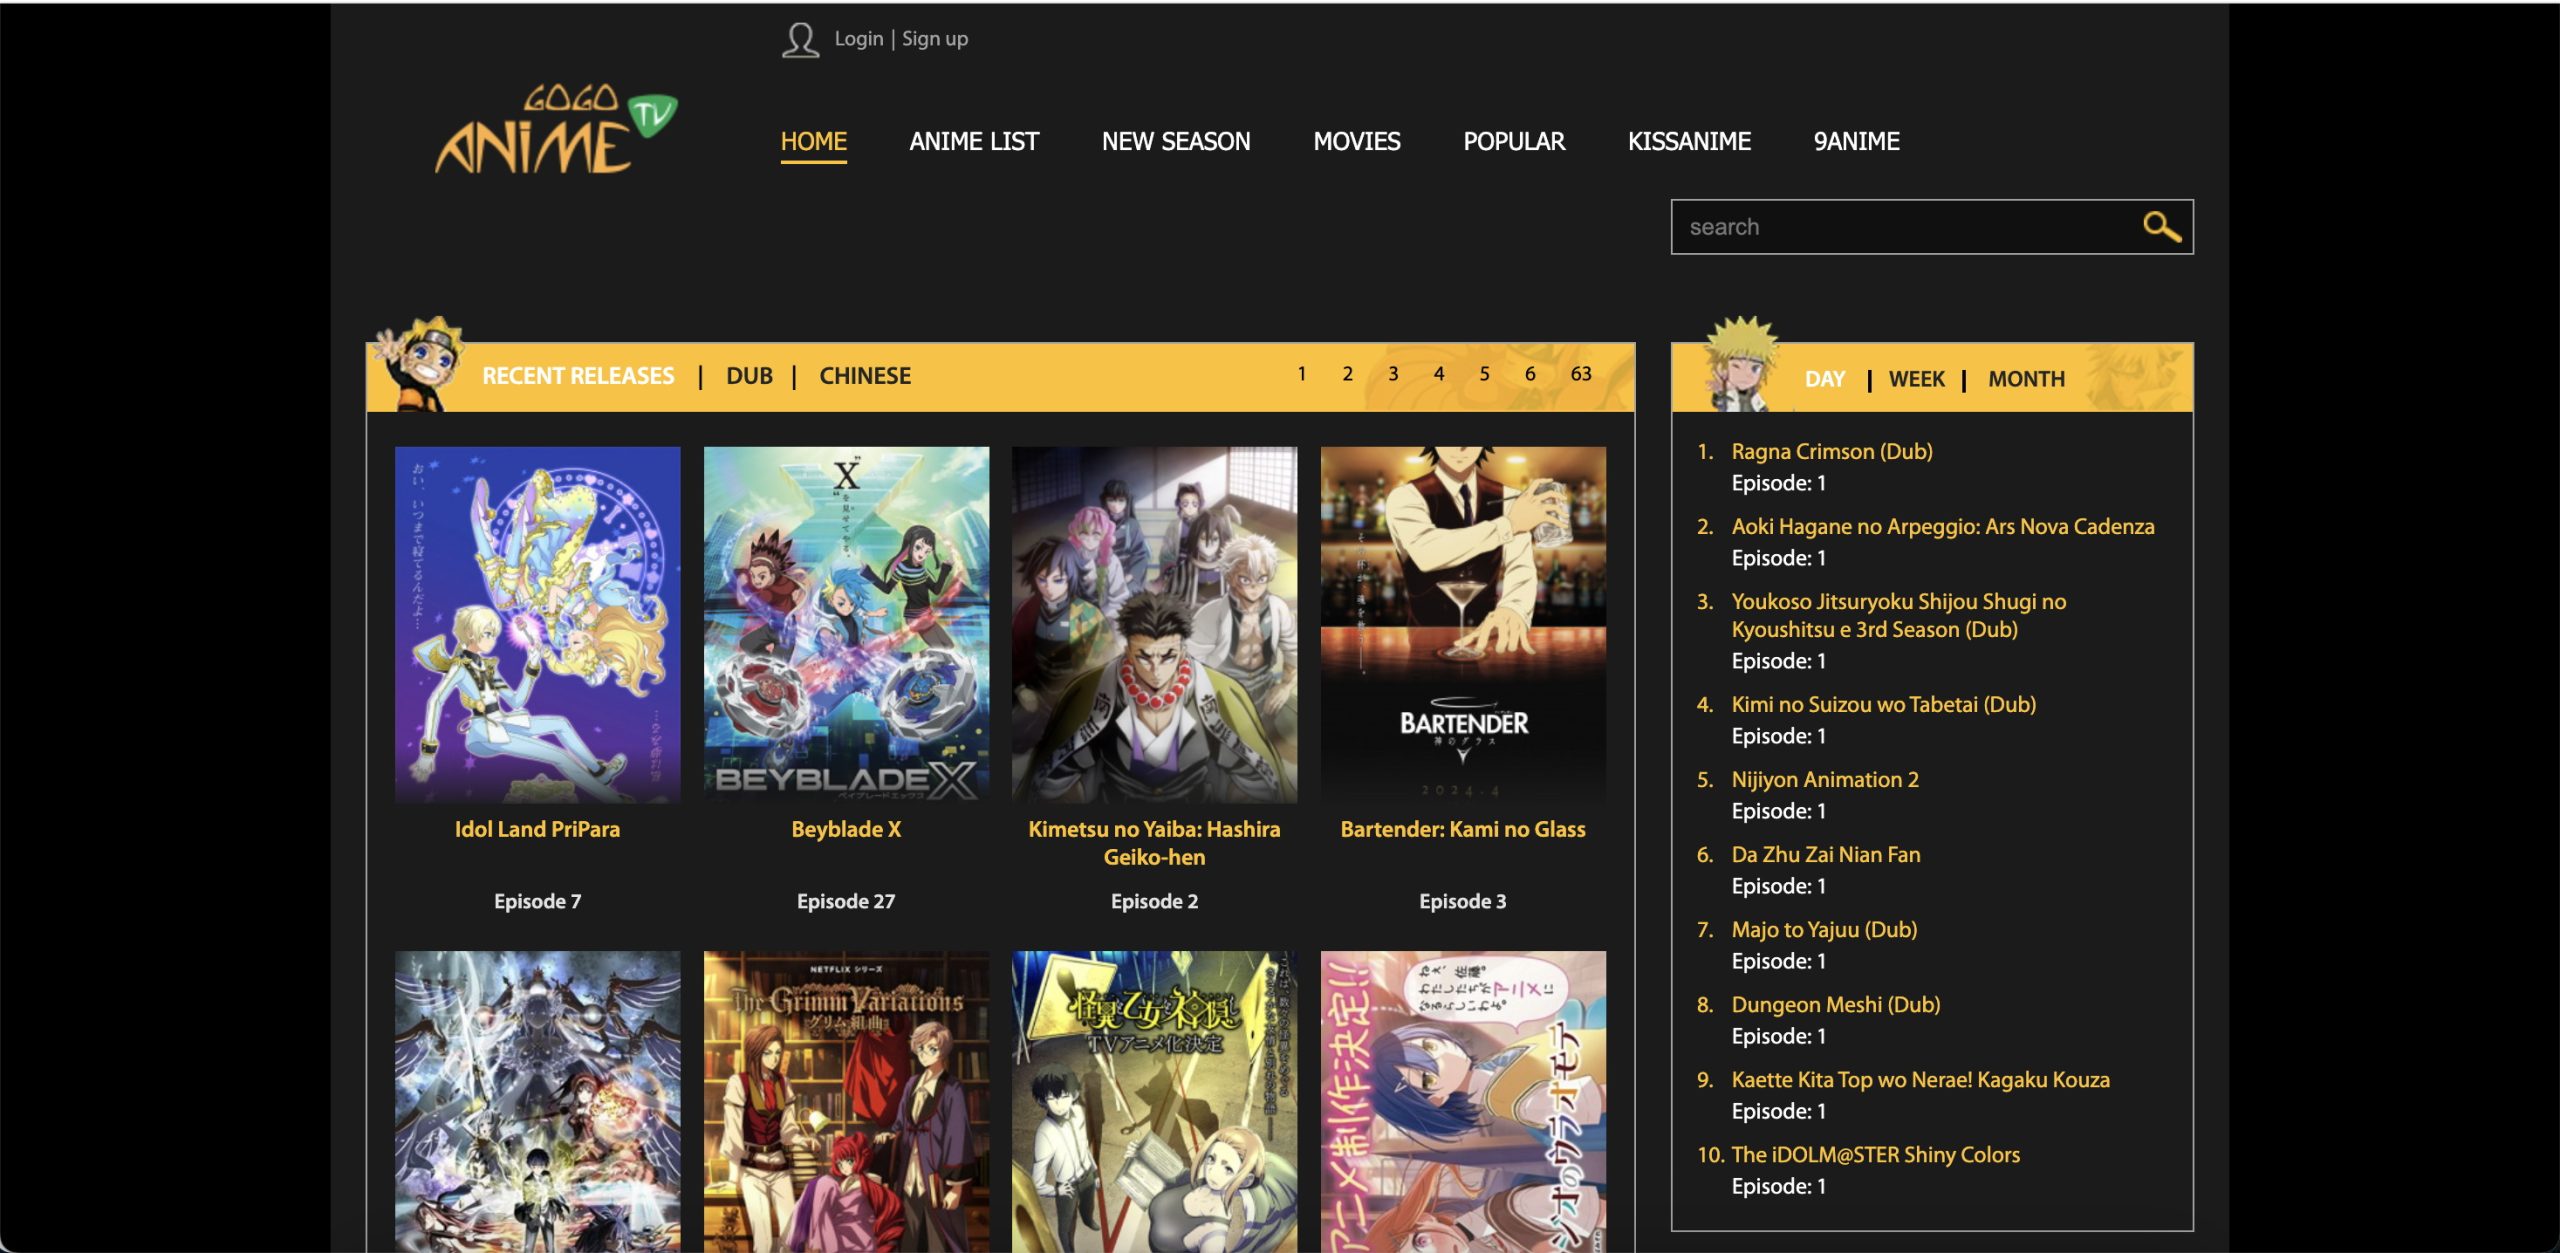Image resolution: width=2560 pixels, height=1253 pixels.
Task: Open the Idol Land PriPara poster image
Action: point(537,624)
